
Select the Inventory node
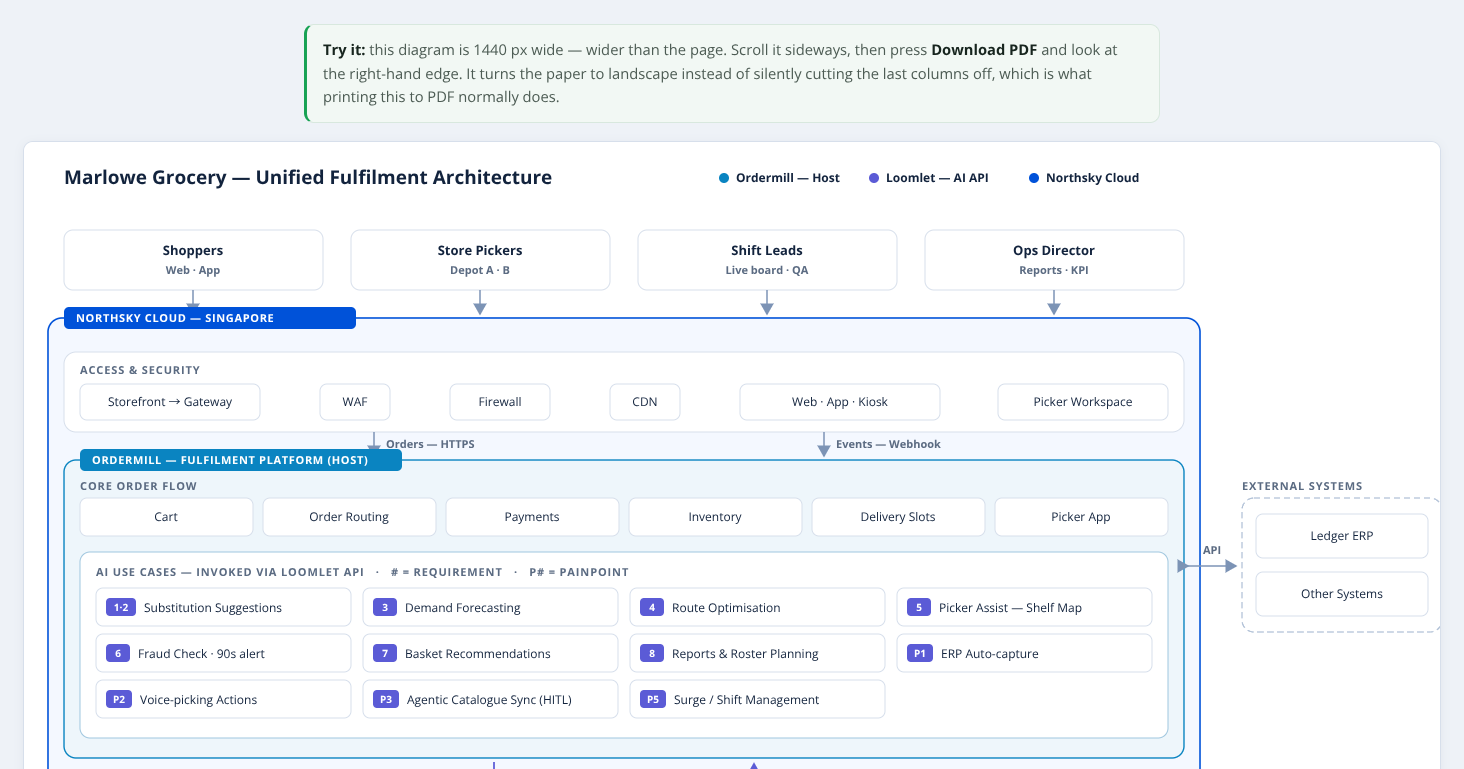tap(715, 517)
